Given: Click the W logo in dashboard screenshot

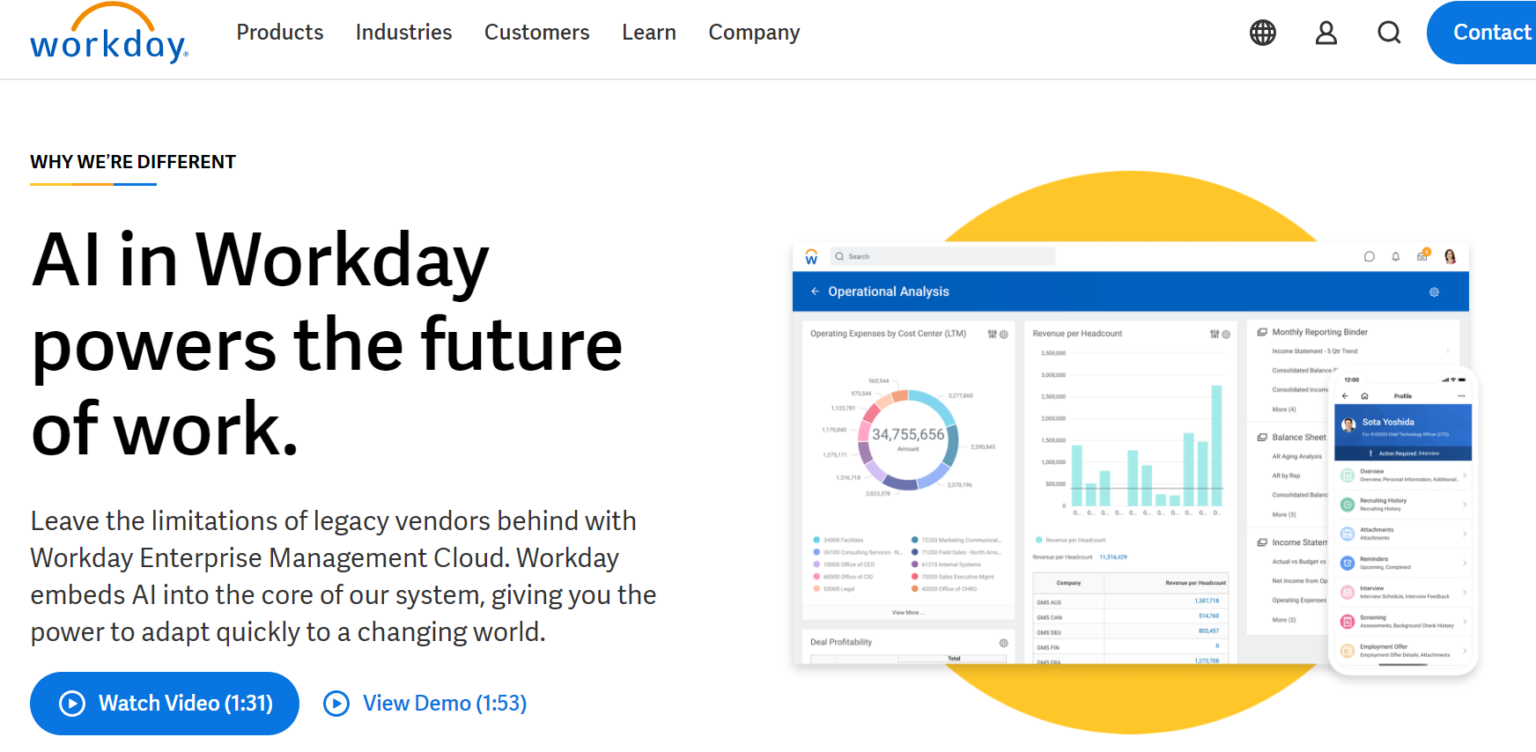Looking at the screenshot, I should pos(811,257).
